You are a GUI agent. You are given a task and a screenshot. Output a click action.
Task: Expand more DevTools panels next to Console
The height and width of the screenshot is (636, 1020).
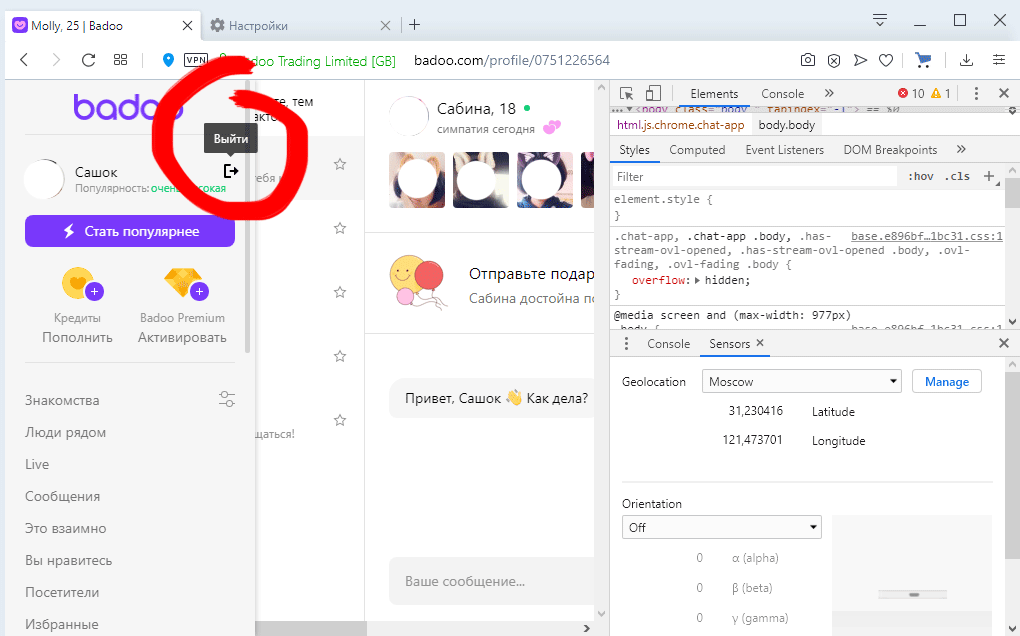pos(829,93)
